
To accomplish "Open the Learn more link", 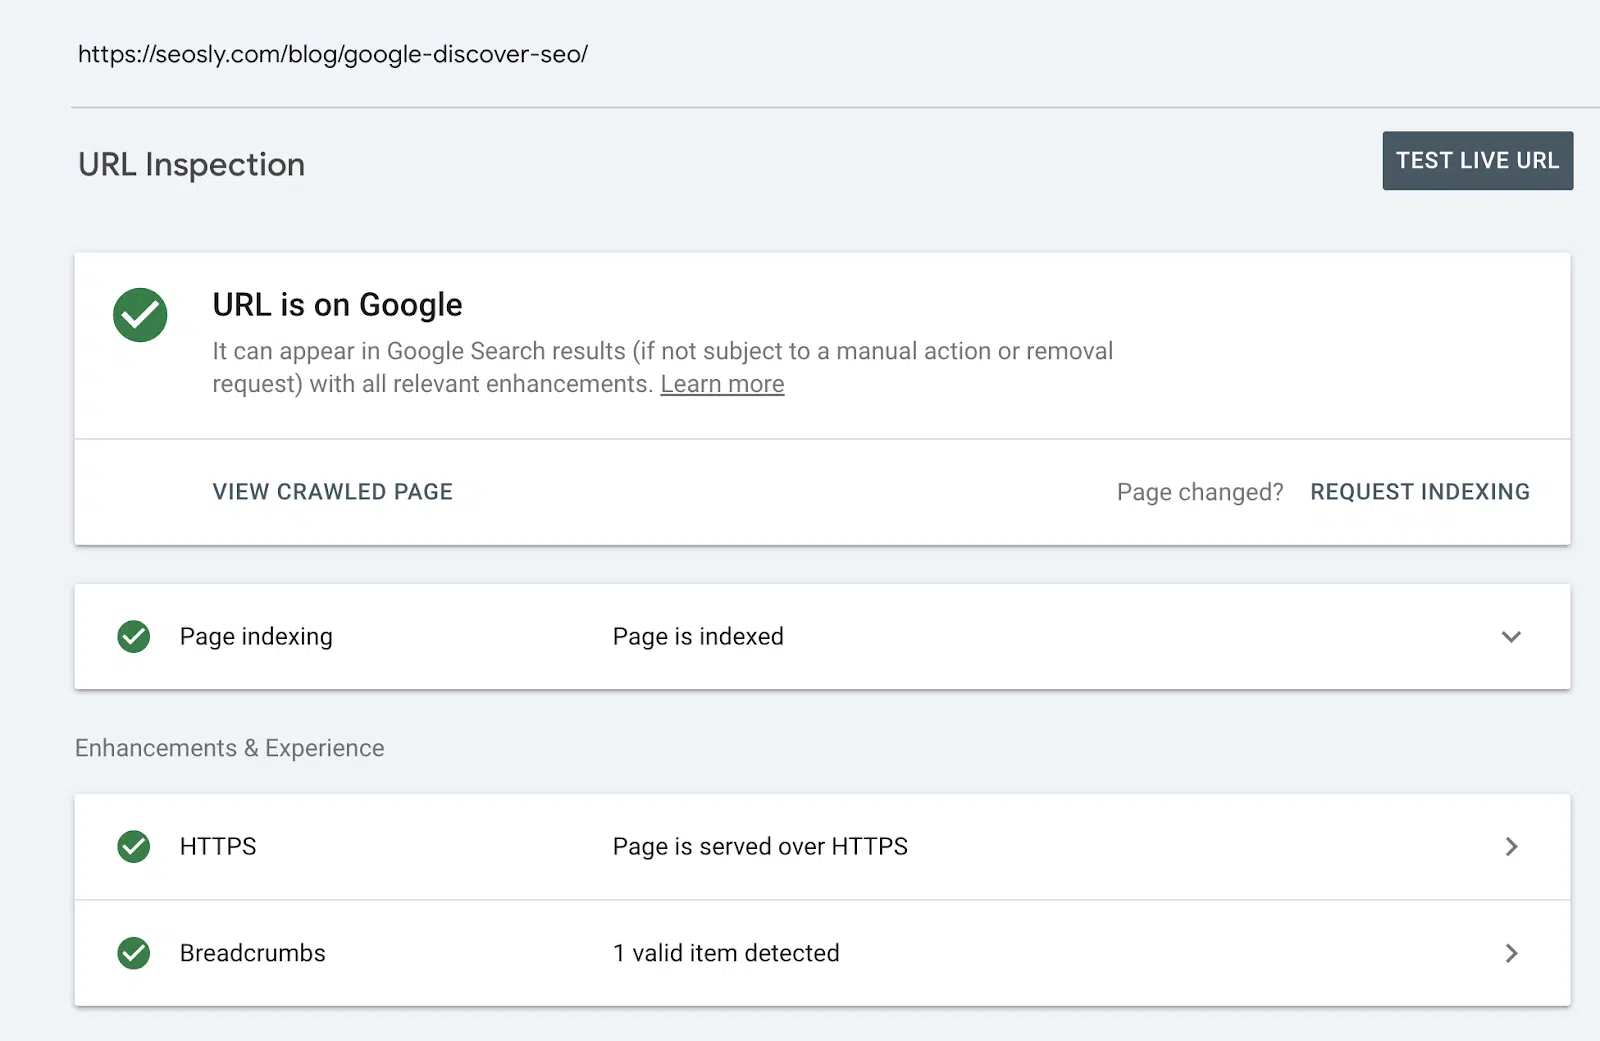I will click(x=722, y=383).
